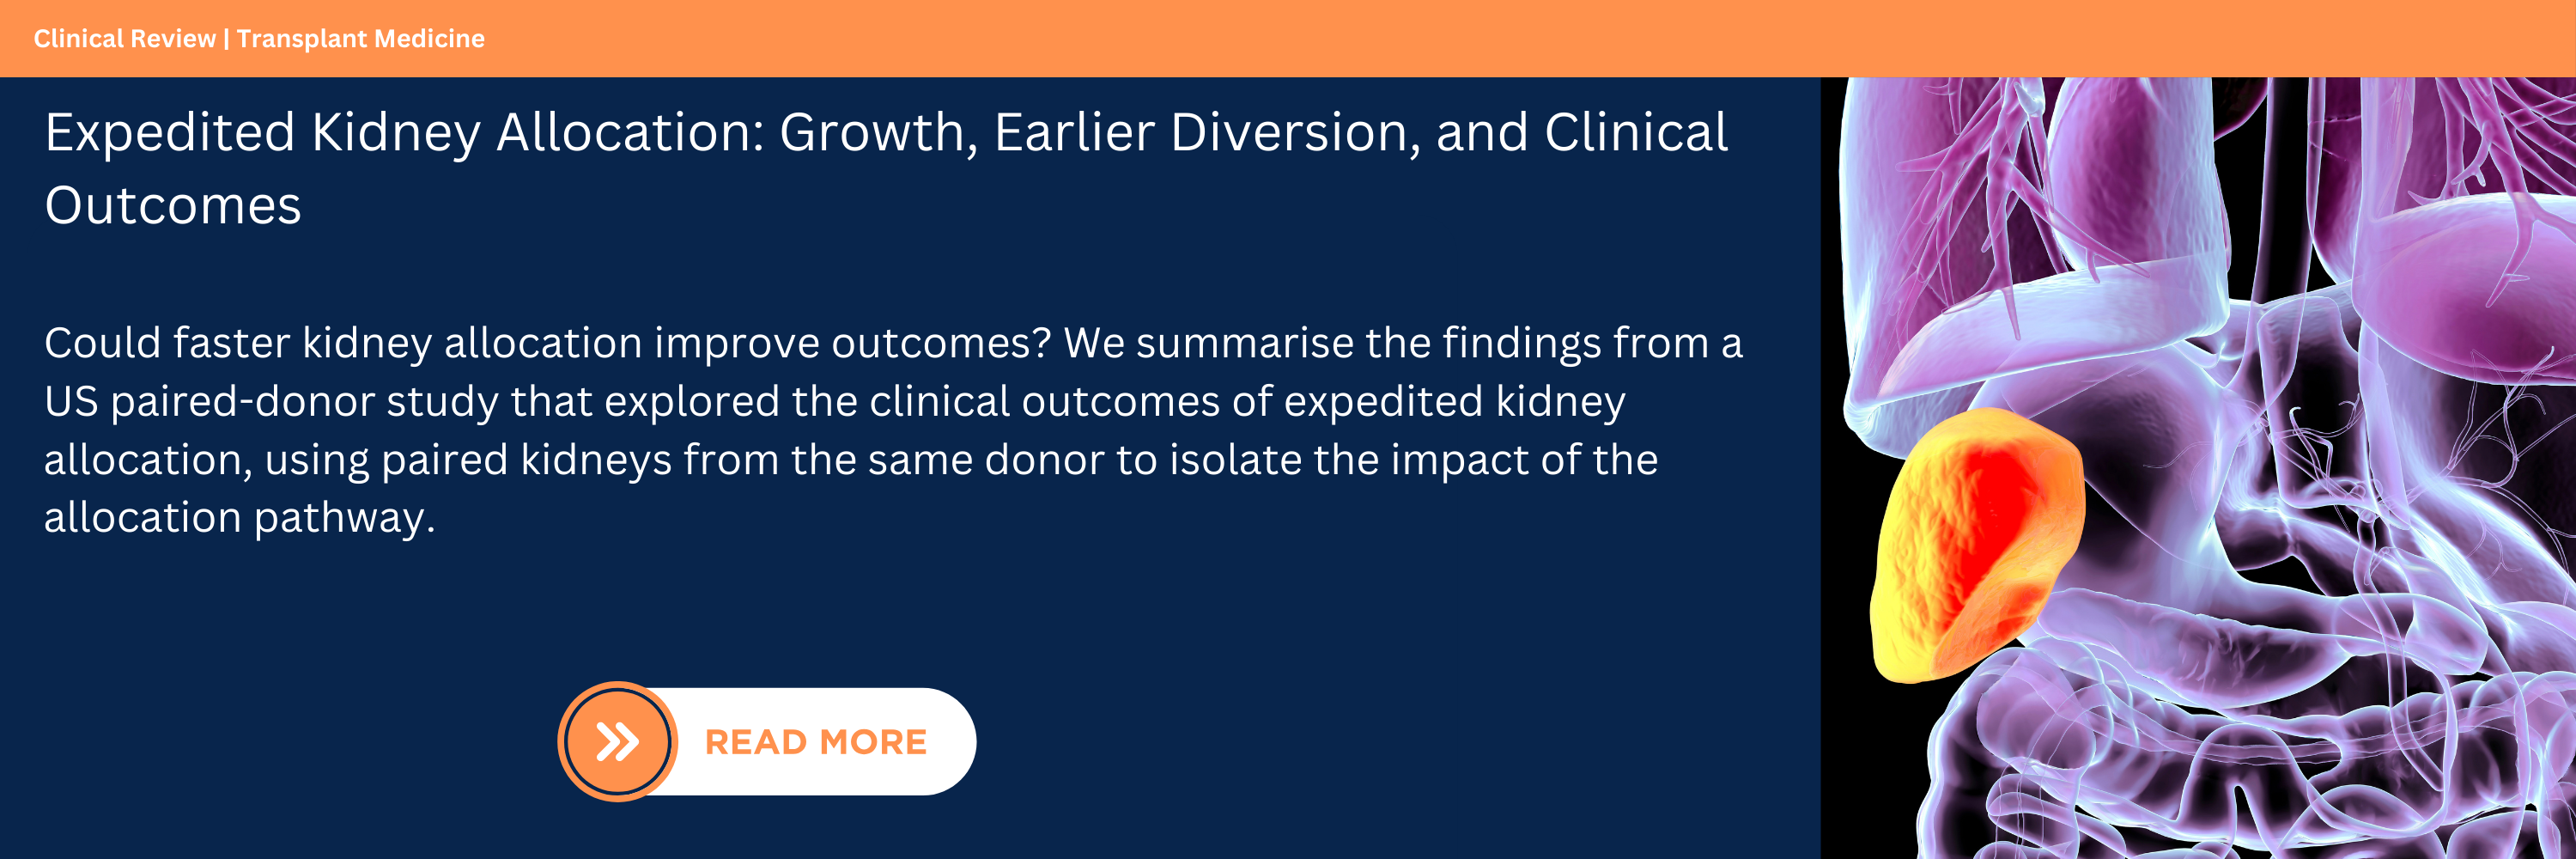
Task: Click the orange header bar's empty area
Action: 1400,39
